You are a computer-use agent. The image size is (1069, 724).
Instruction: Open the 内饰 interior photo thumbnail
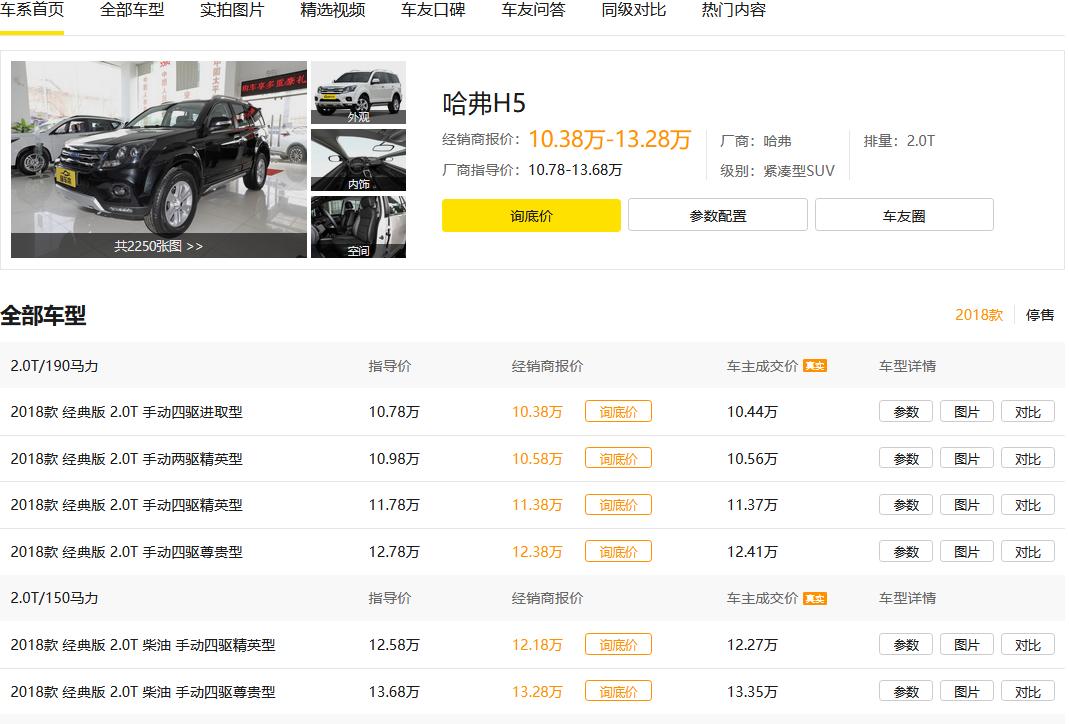[358, 159]
